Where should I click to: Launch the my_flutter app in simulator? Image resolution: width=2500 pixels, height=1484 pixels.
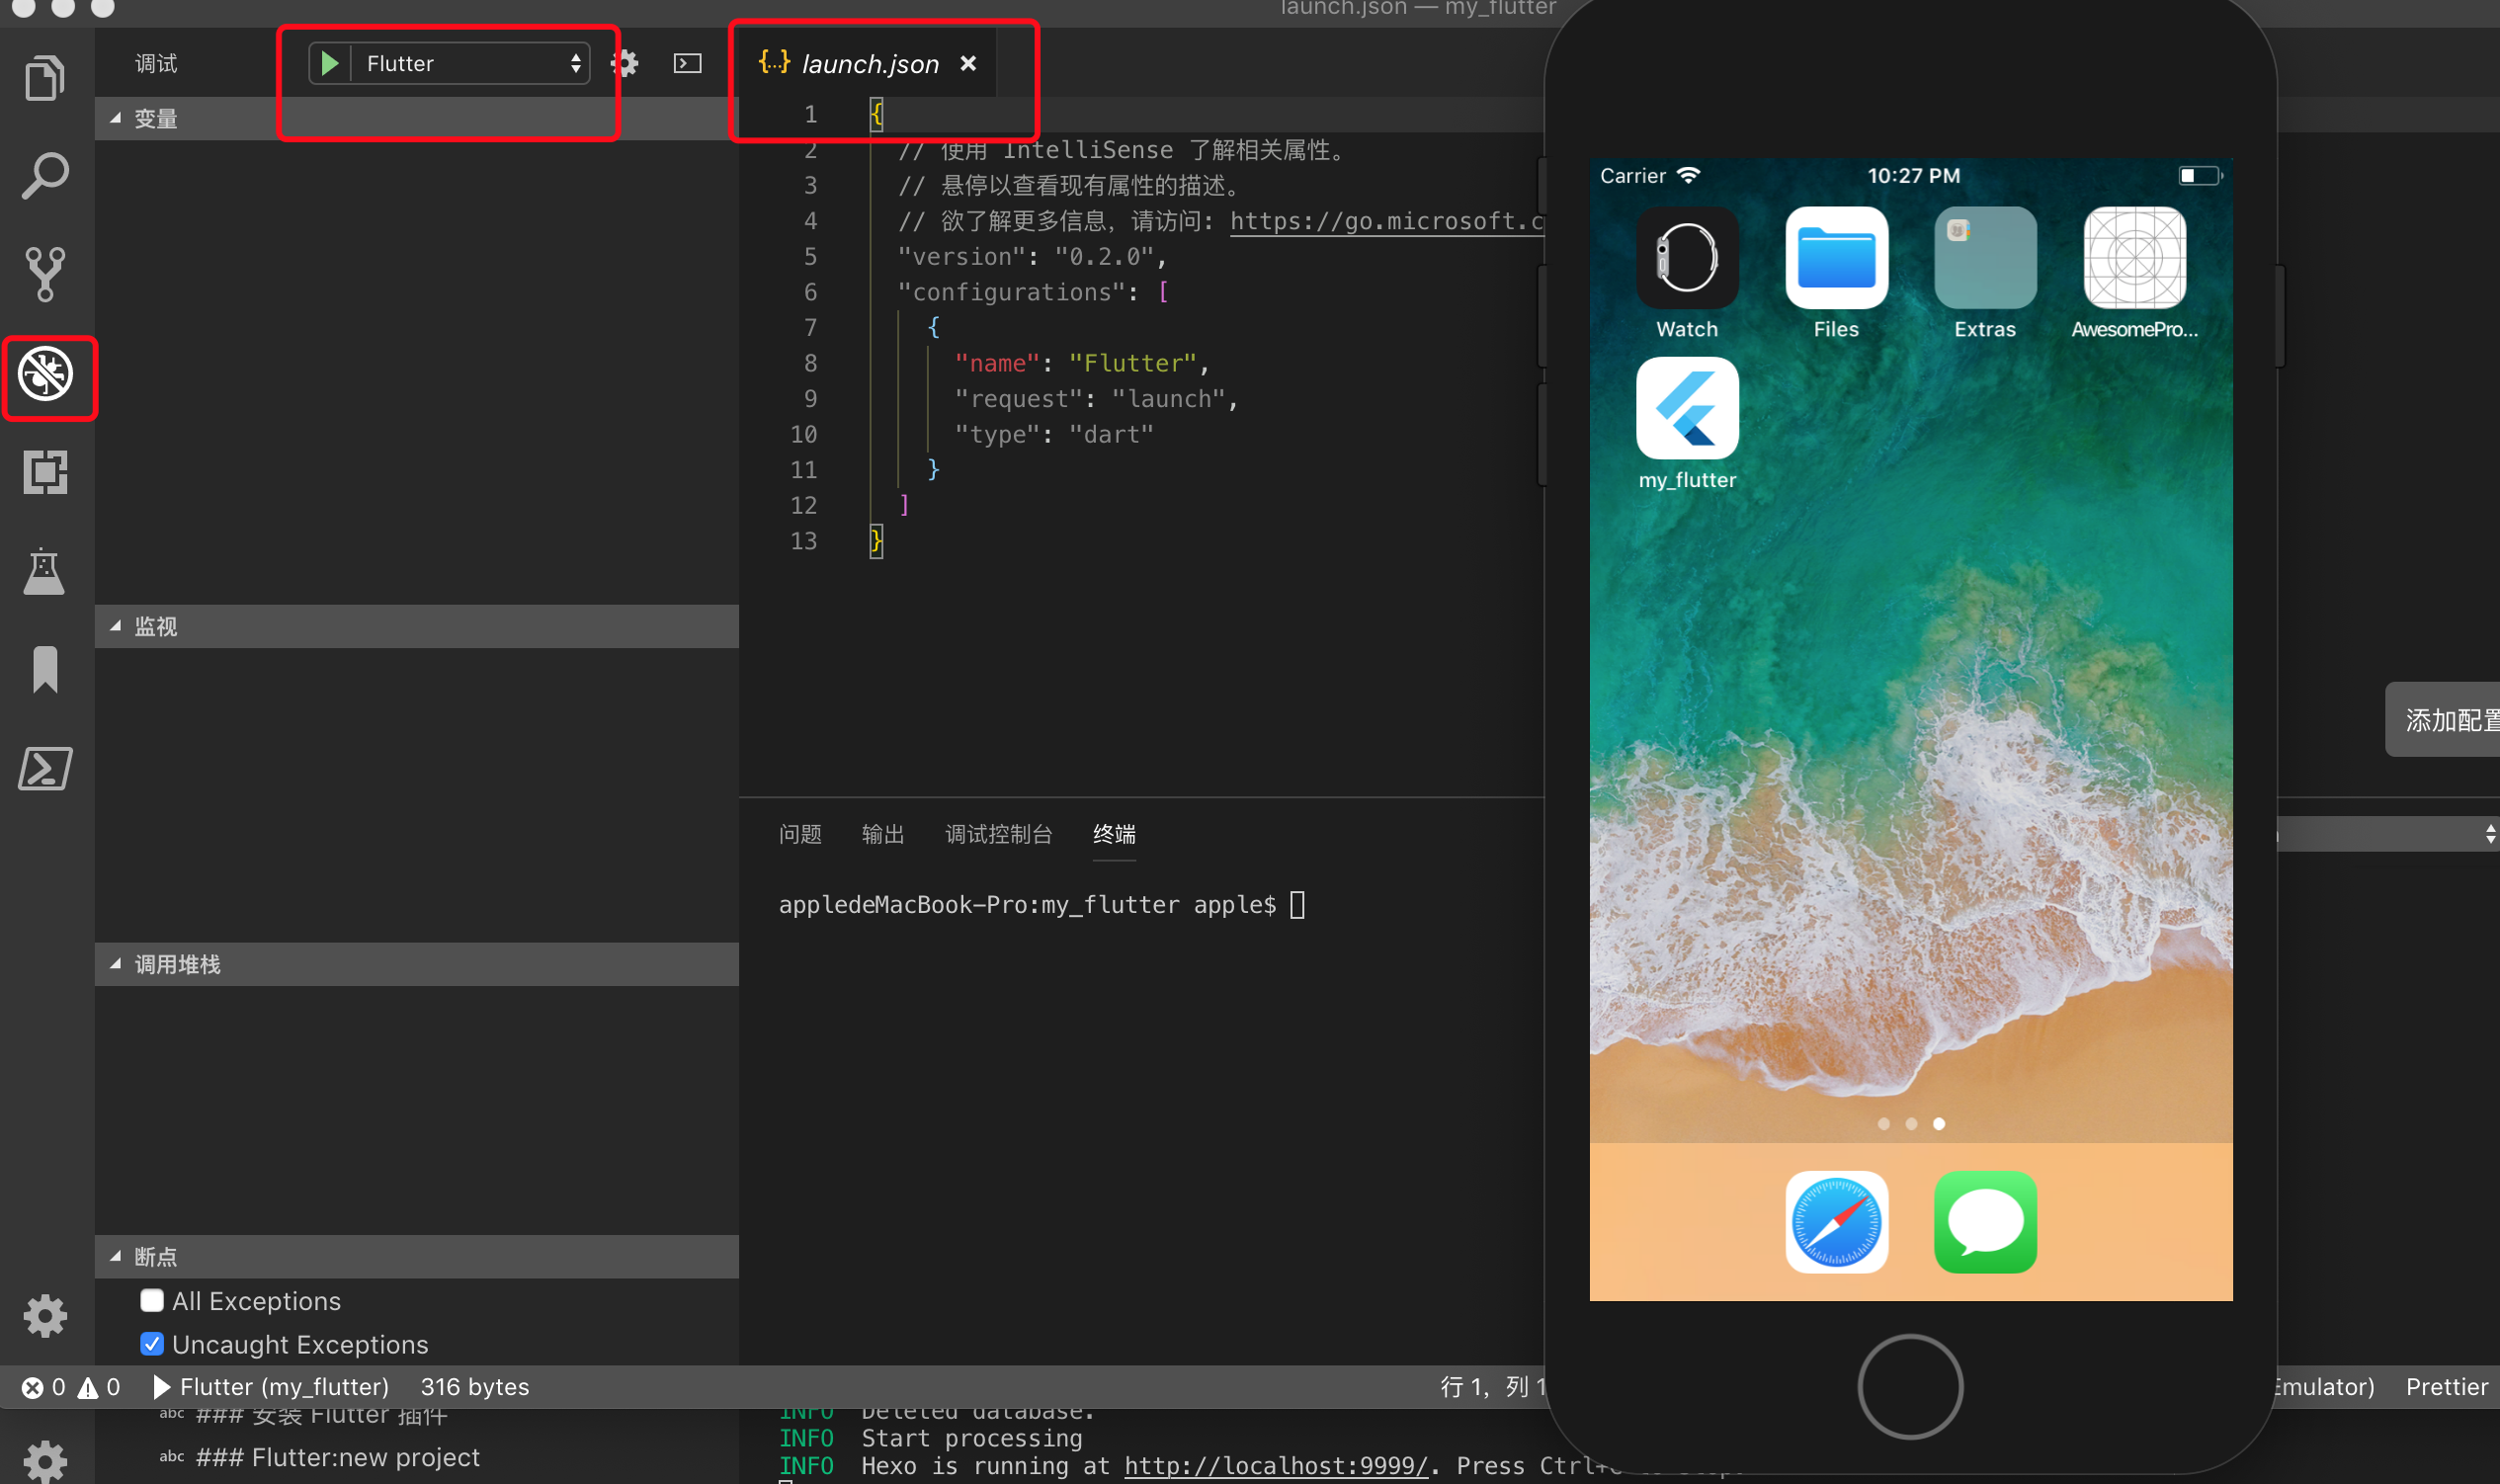point(1687,409)
